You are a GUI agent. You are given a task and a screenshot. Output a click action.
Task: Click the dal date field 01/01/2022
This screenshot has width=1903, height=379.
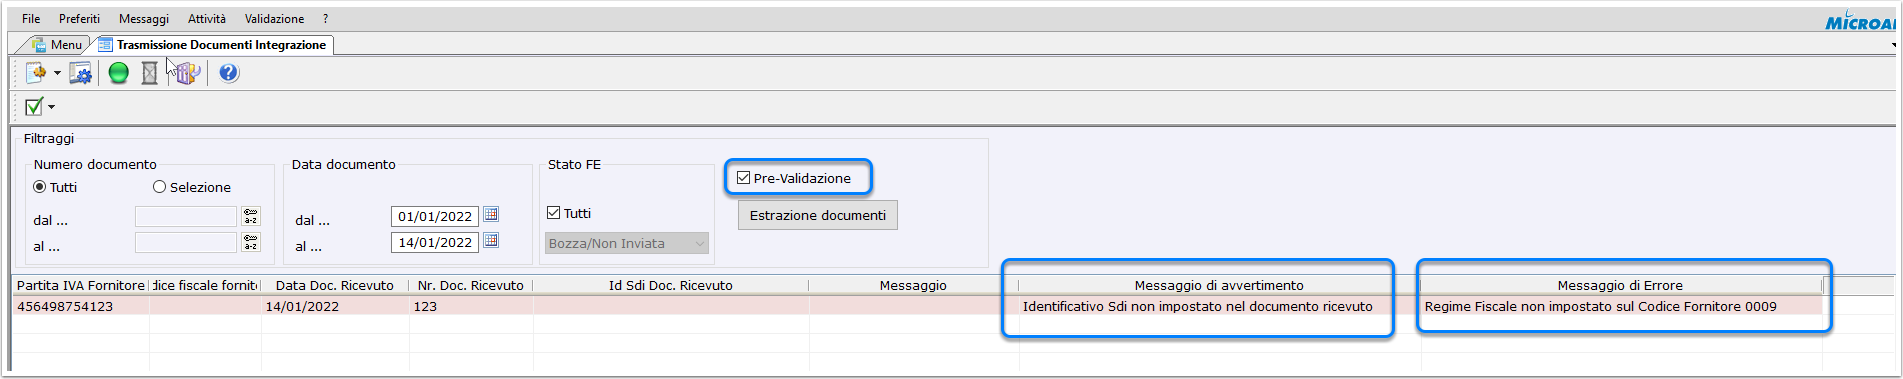point(435,216)
